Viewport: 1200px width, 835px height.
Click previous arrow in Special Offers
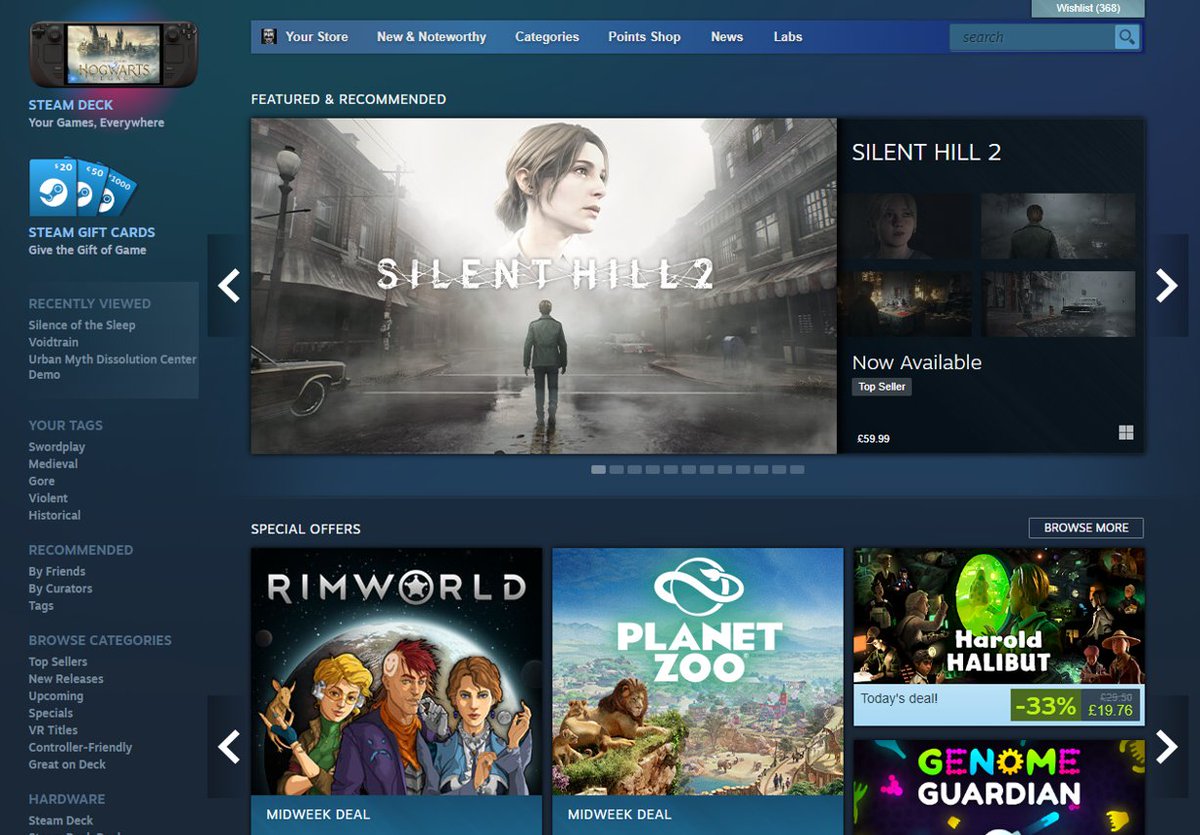(229, 747)
